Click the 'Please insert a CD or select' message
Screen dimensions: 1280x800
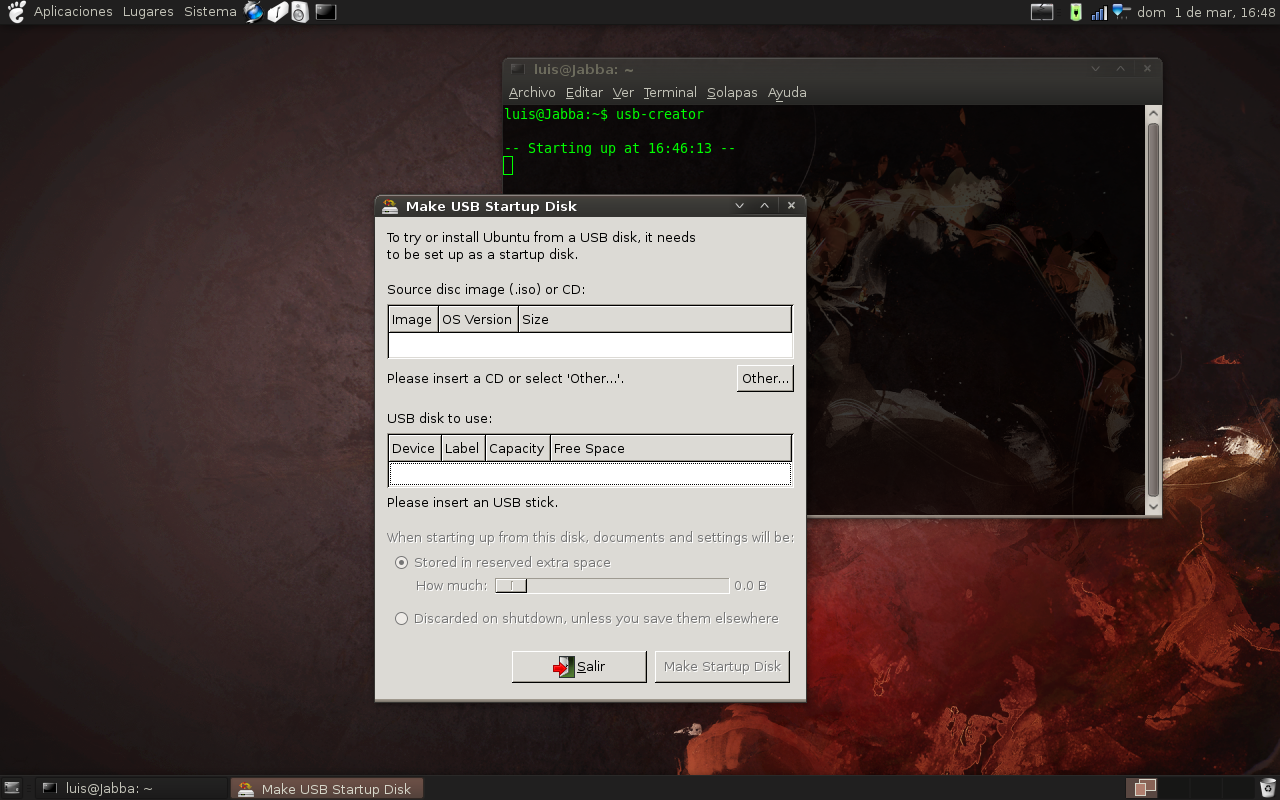click(505, 378)
